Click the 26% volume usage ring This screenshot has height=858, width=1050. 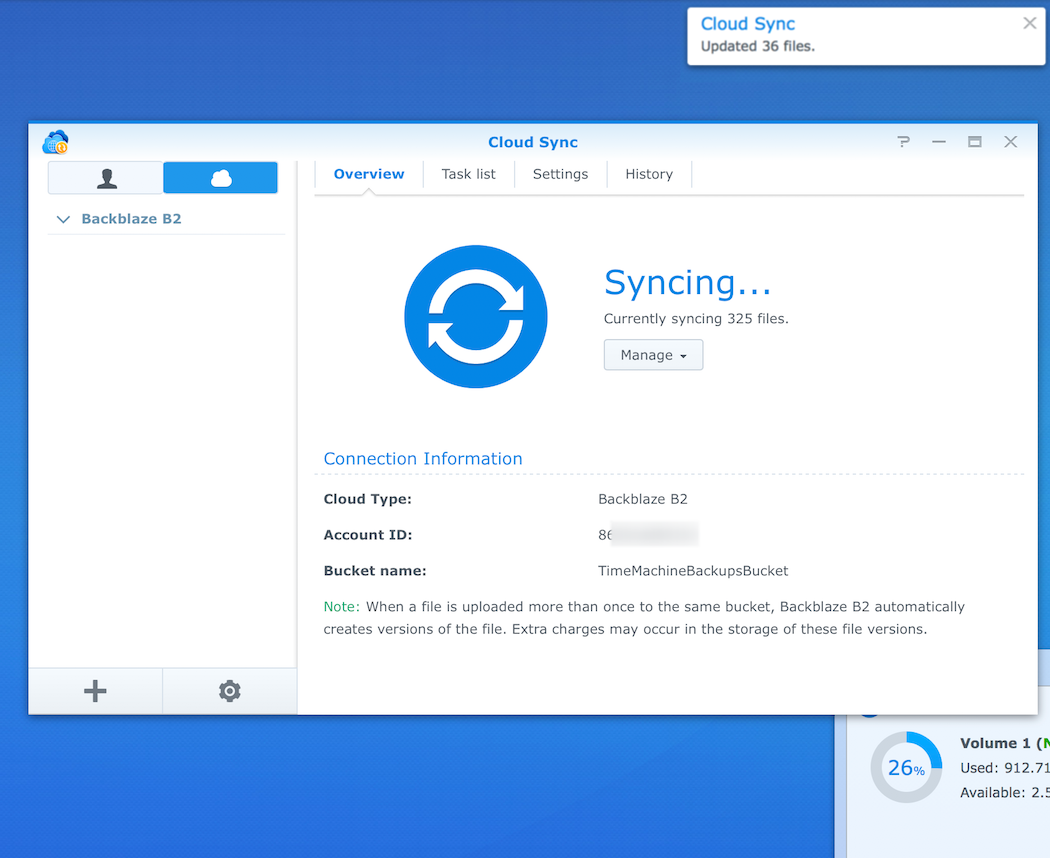(x=906, y=767)
